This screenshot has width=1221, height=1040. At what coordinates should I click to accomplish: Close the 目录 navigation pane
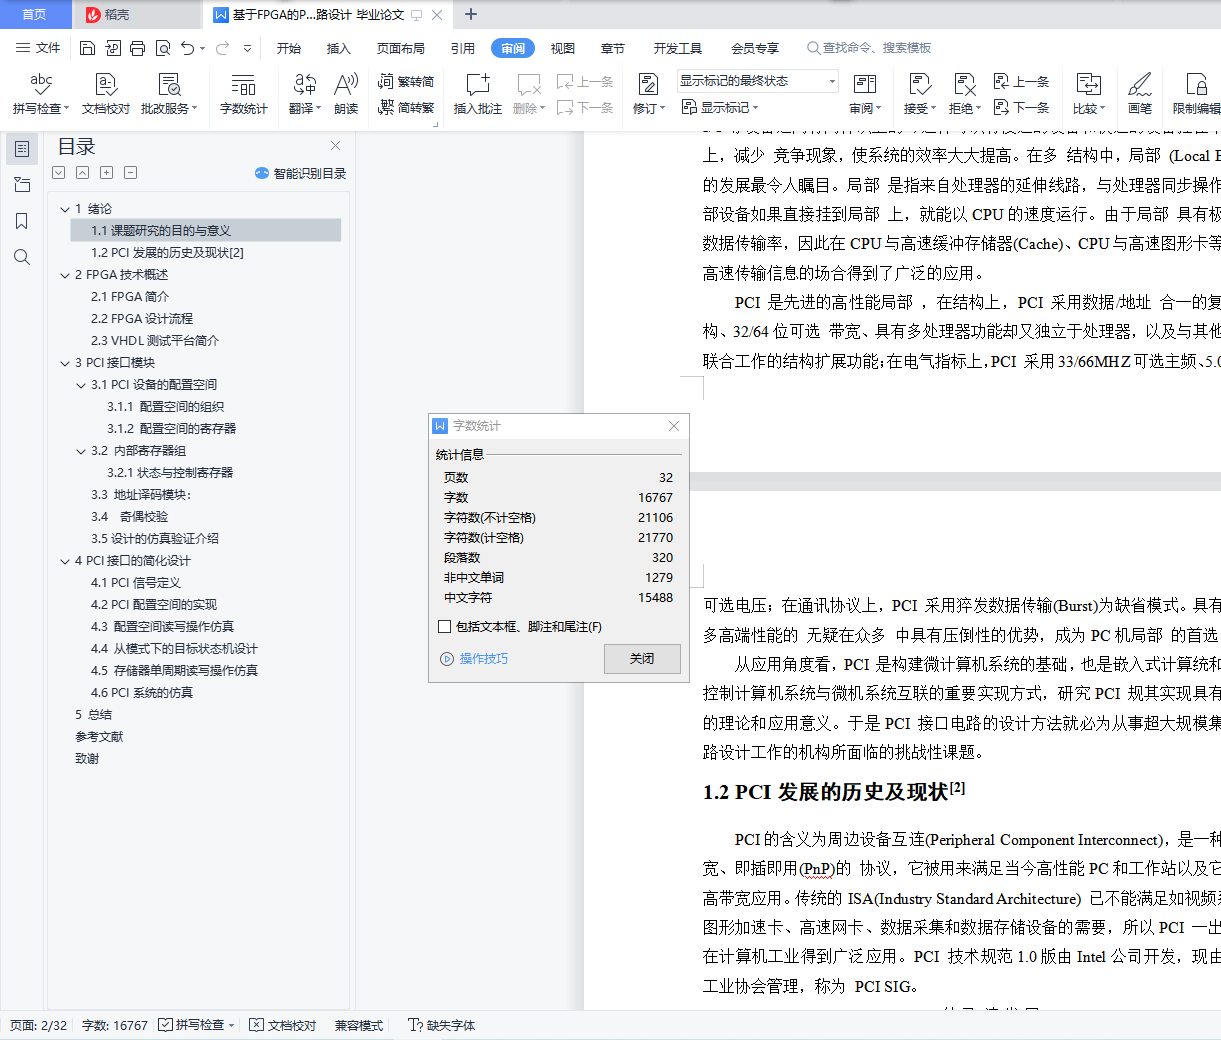tap(336, 146)
